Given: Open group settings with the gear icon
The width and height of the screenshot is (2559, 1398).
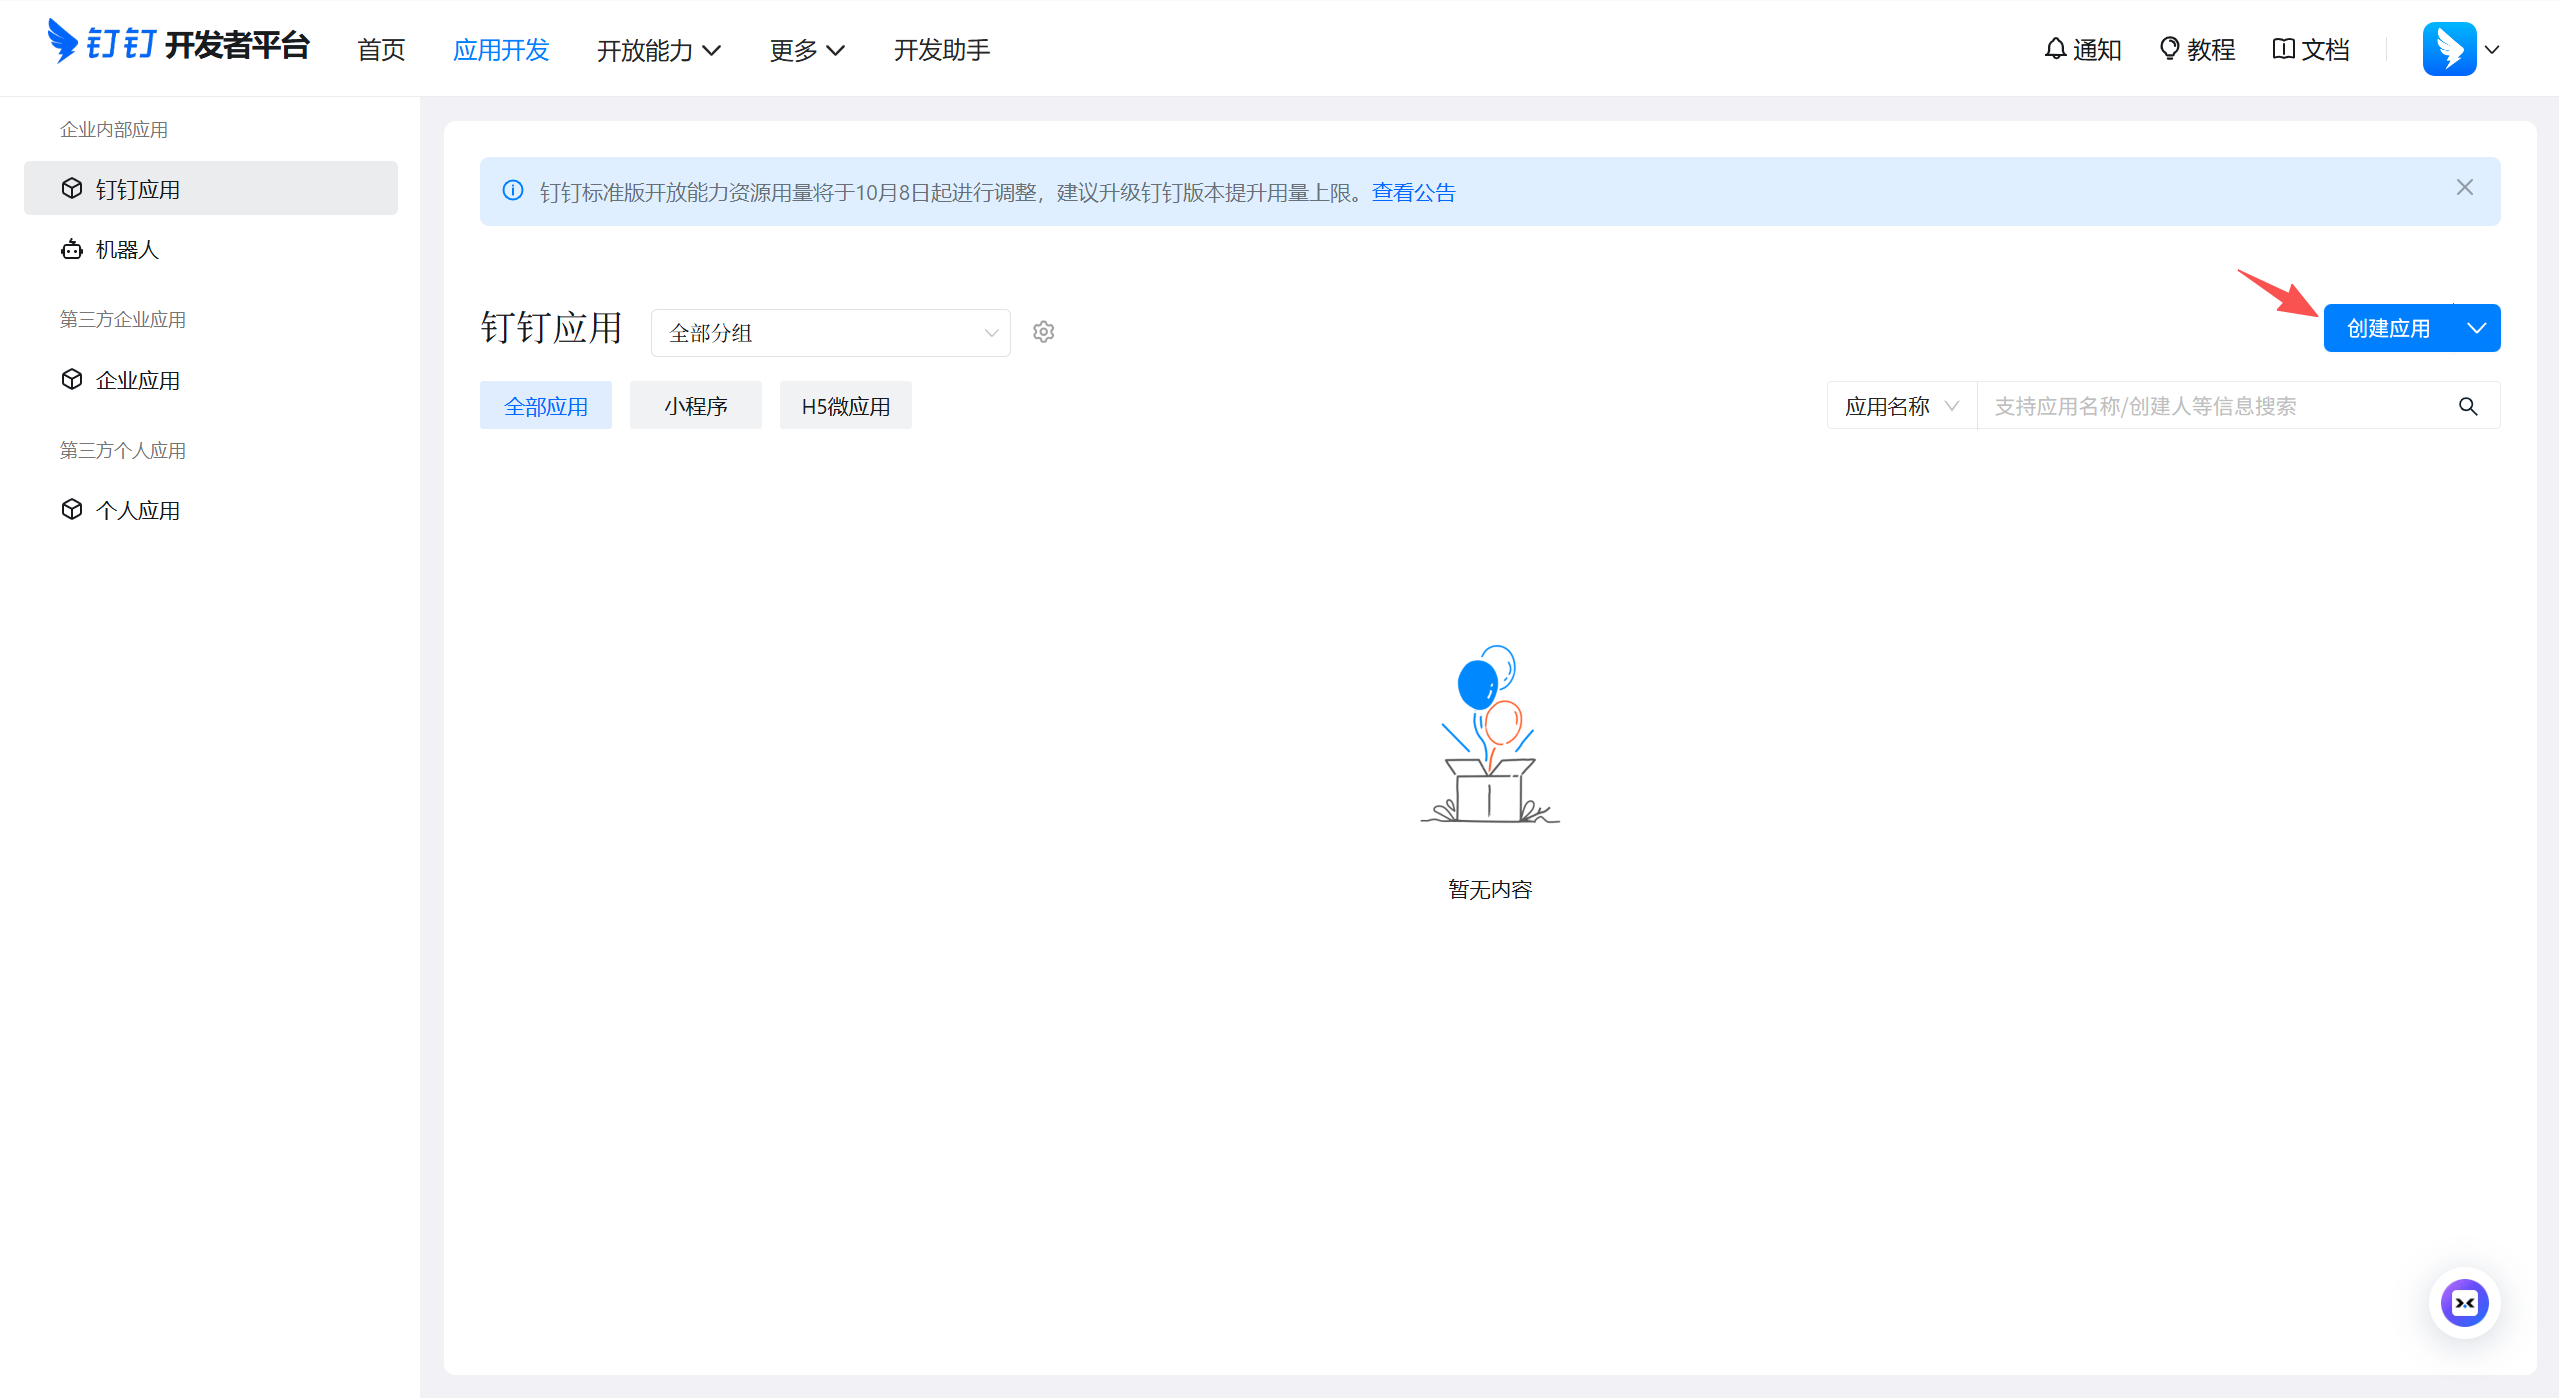Looking at the screenshot, I should [x=1044, y=332].
